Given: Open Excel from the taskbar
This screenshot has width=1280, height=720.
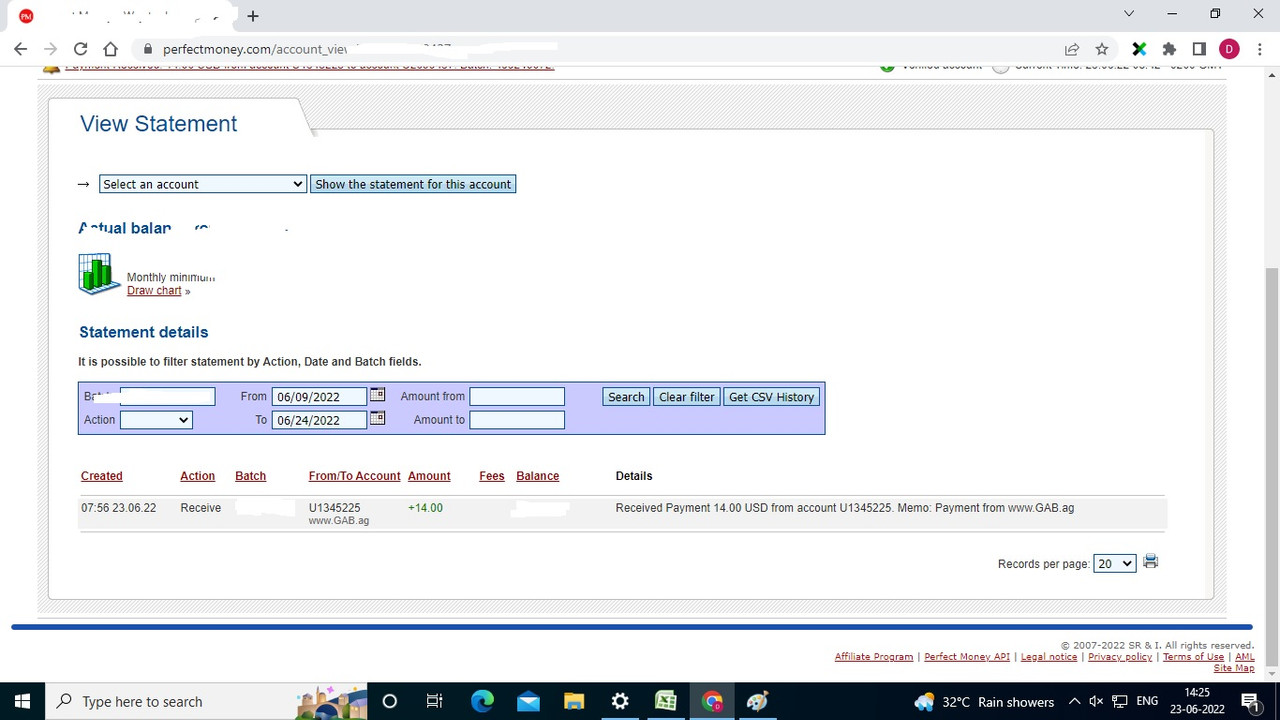Looking at the screenshot, I should (x=666, y=701).
